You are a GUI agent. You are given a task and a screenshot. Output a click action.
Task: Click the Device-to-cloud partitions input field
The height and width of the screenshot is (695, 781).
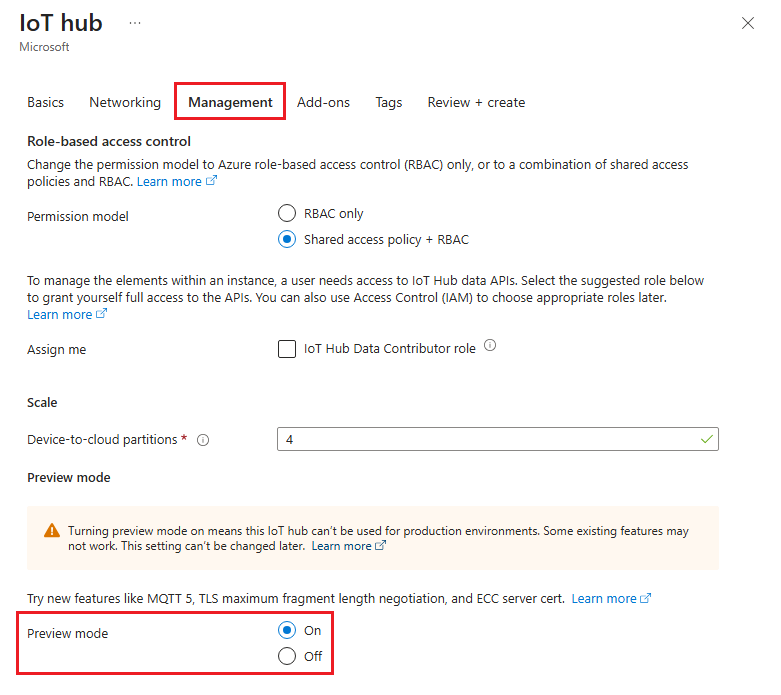click(x=497, y=439)
